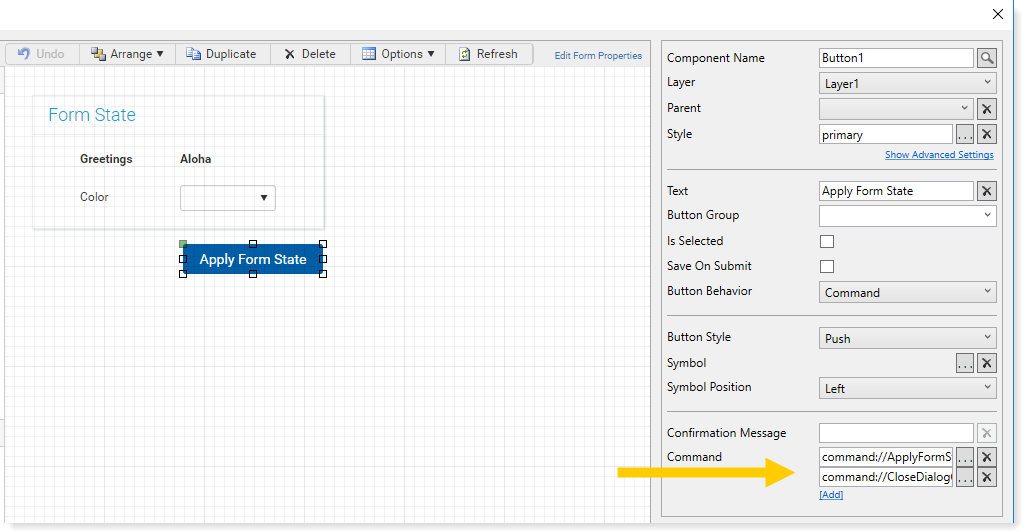The height and width of the screenshot is (532, 1029).
Task: Enable the Save On Submit checkbox
Action: pyautogui.click(x=827, y=266)
